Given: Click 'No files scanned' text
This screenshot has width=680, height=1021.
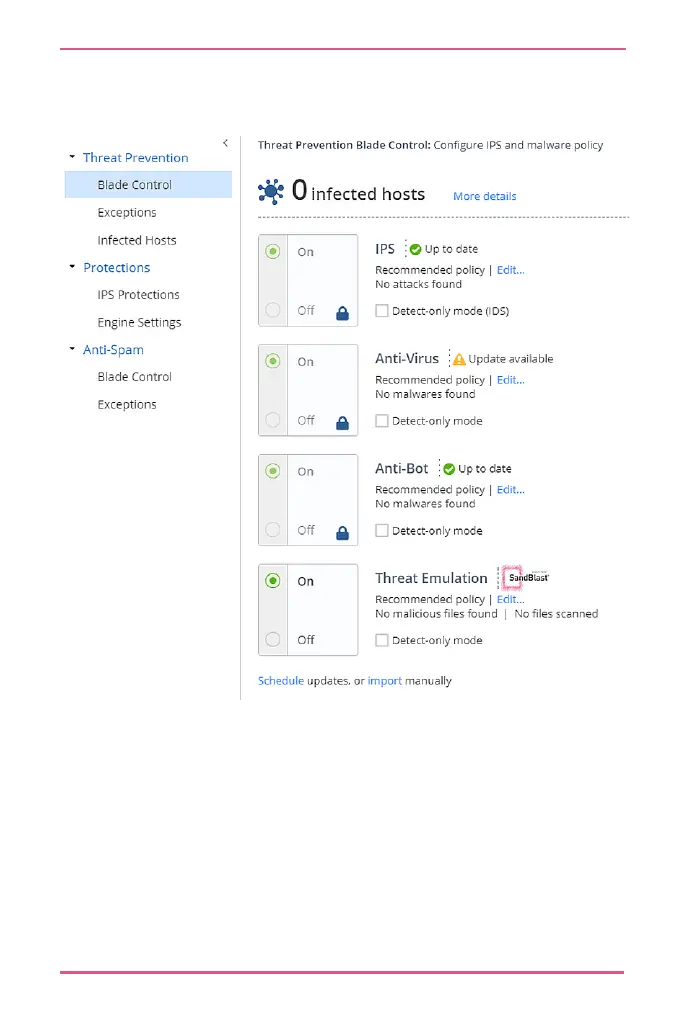Looking at the screenshot, I should click(556, 613).
